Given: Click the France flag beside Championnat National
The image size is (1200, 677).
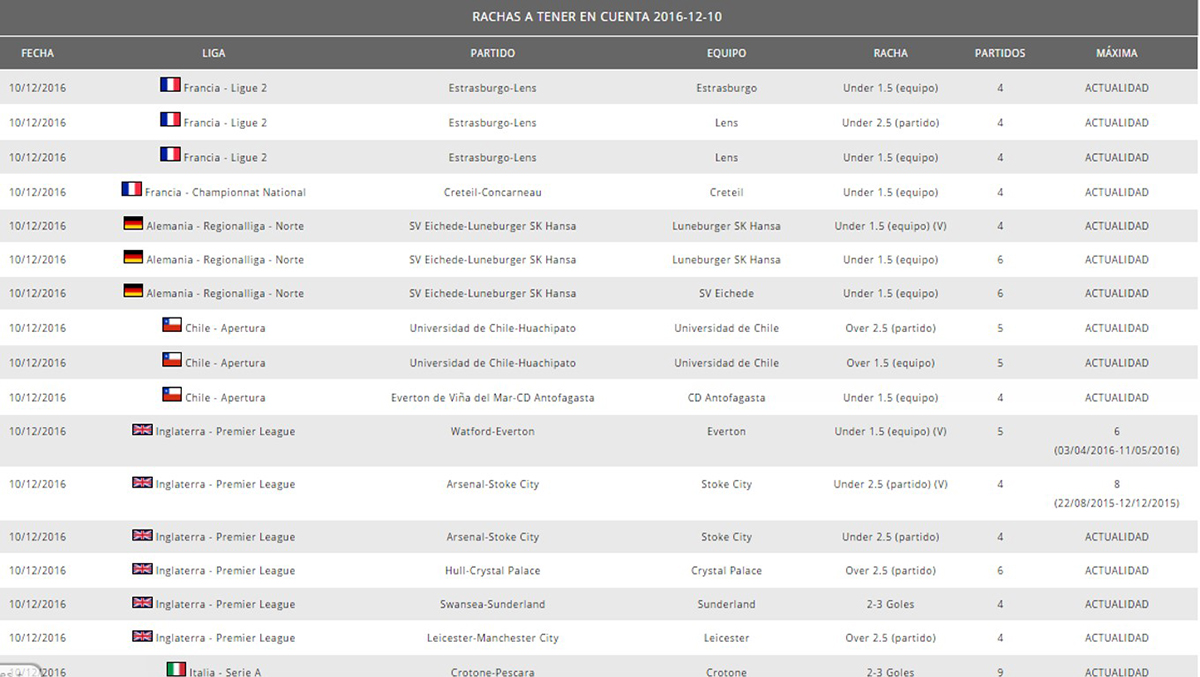Looking at the screenshot, I should pyautogui.click(x=132, y=189).
